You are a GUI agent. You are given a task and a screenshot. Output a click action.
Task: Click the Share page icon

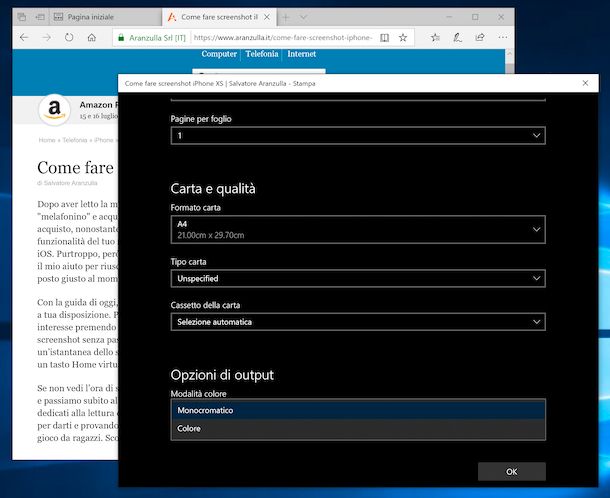tap(480, 37)
